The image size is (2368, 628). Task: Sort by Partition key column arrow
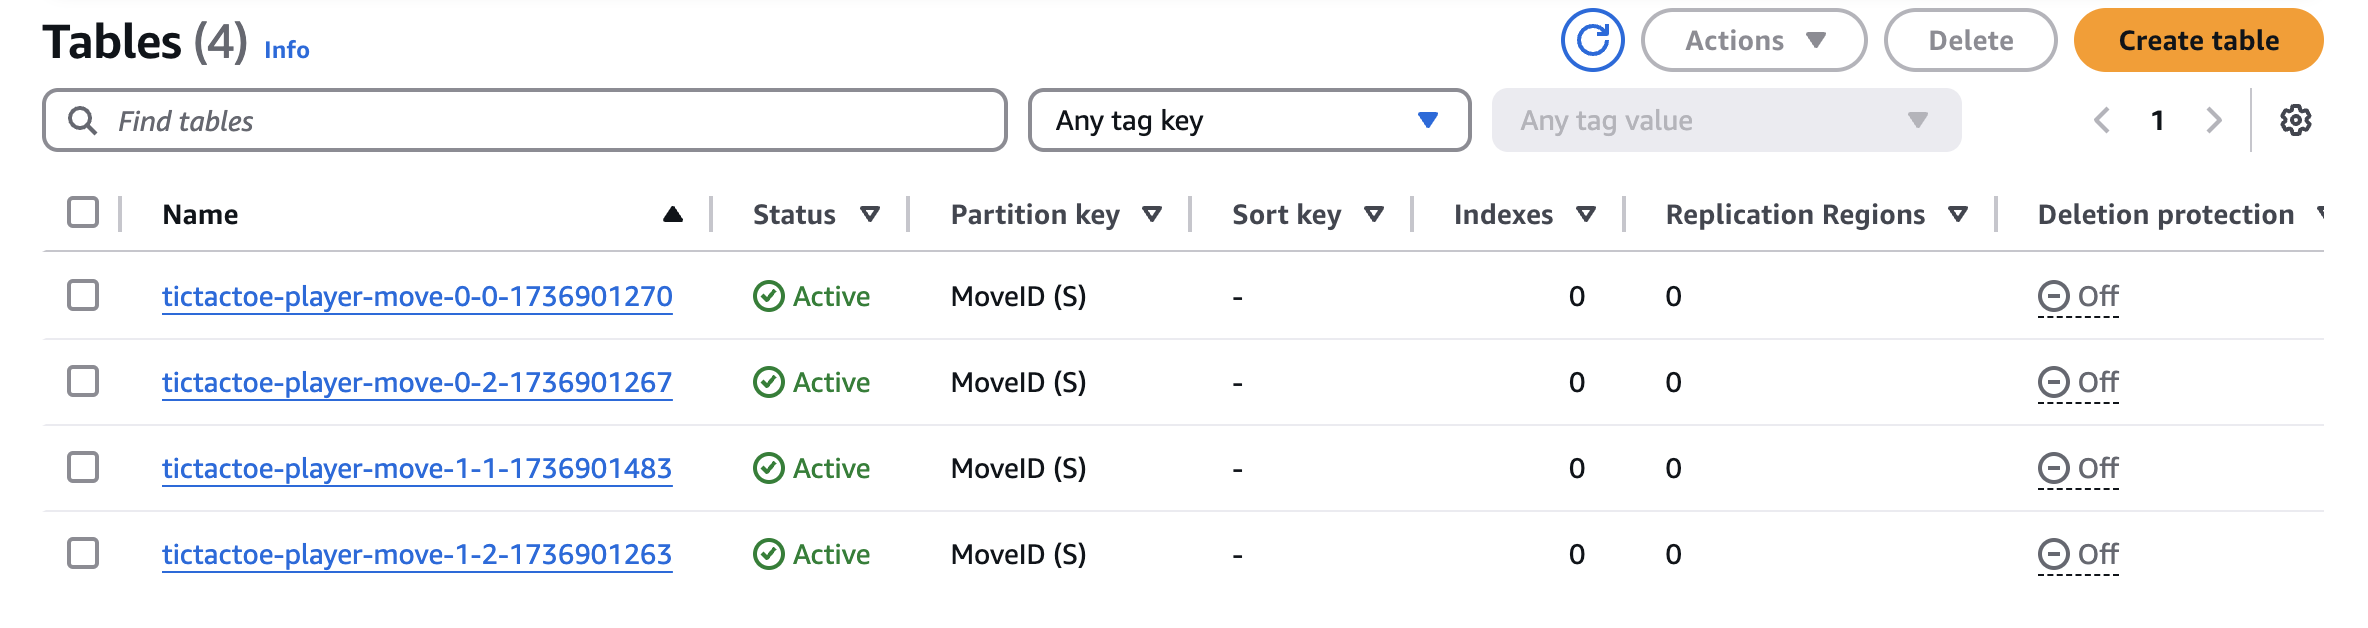[x=1152, y=214]
